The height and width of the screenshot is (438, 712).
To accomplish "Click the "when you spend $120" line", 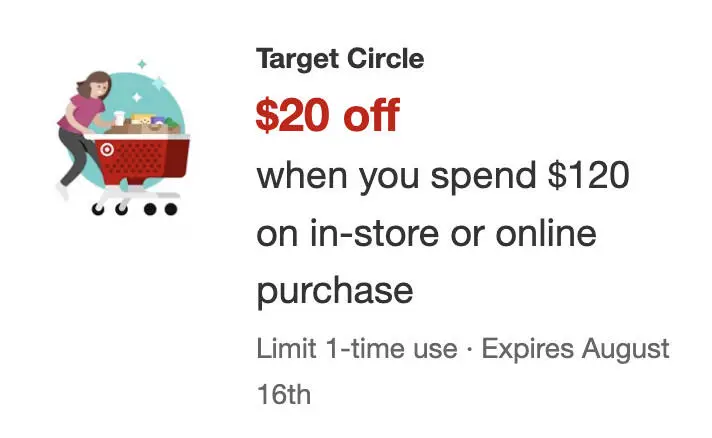I will pos(443,177).
